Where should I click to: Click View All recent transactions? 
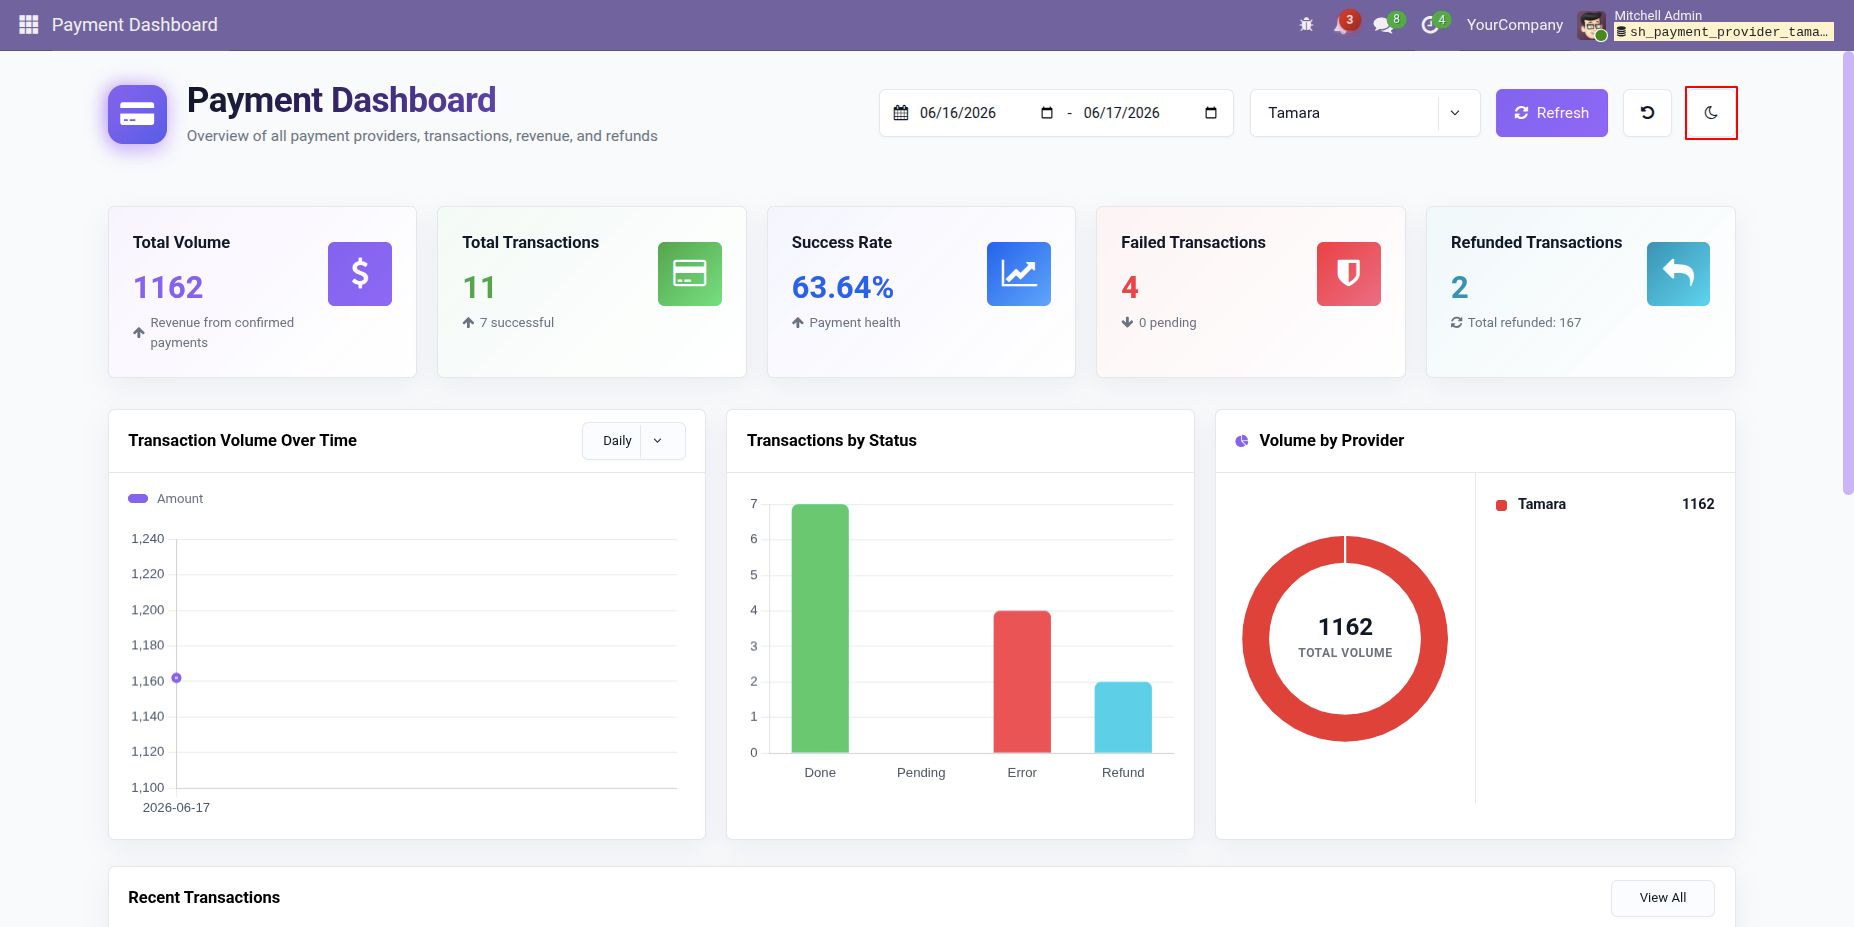tap(1662, 898)
